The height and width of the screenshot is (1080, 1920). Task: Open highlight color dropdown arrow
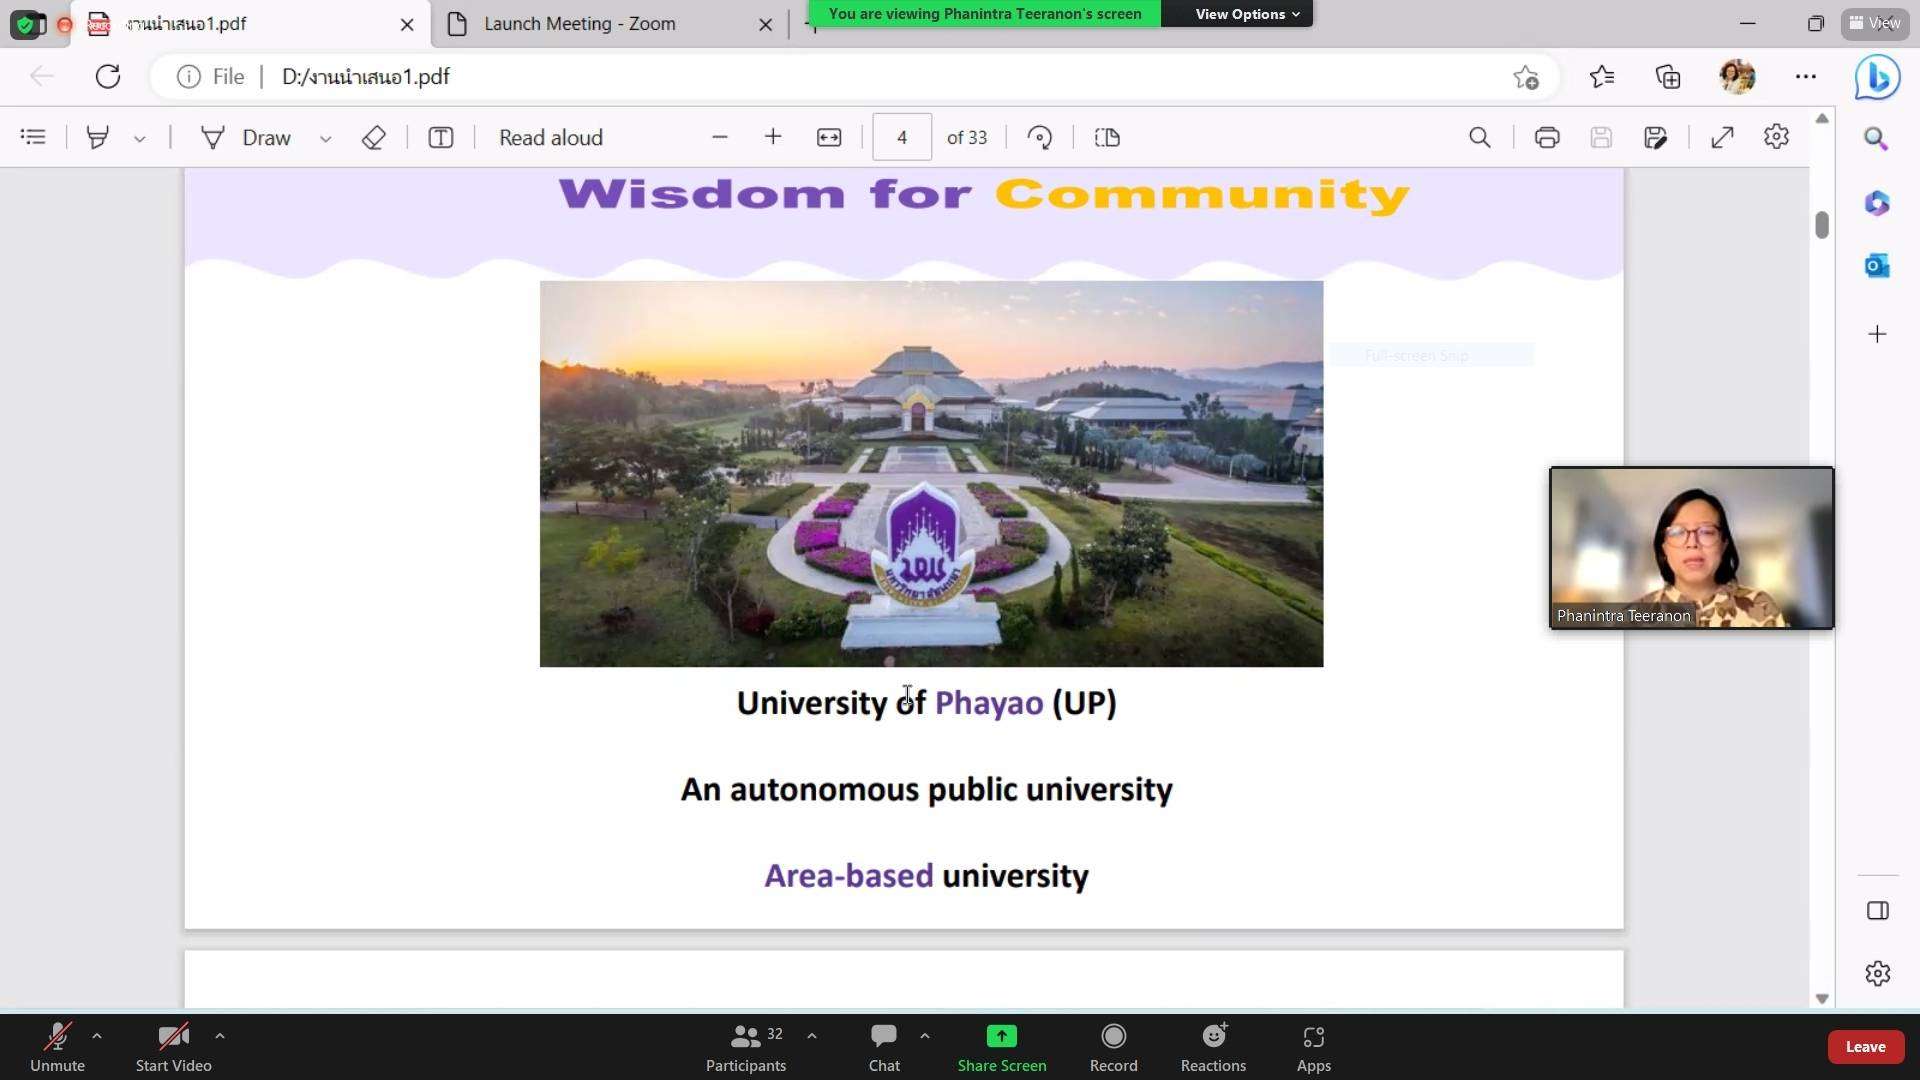click(140, 139)
